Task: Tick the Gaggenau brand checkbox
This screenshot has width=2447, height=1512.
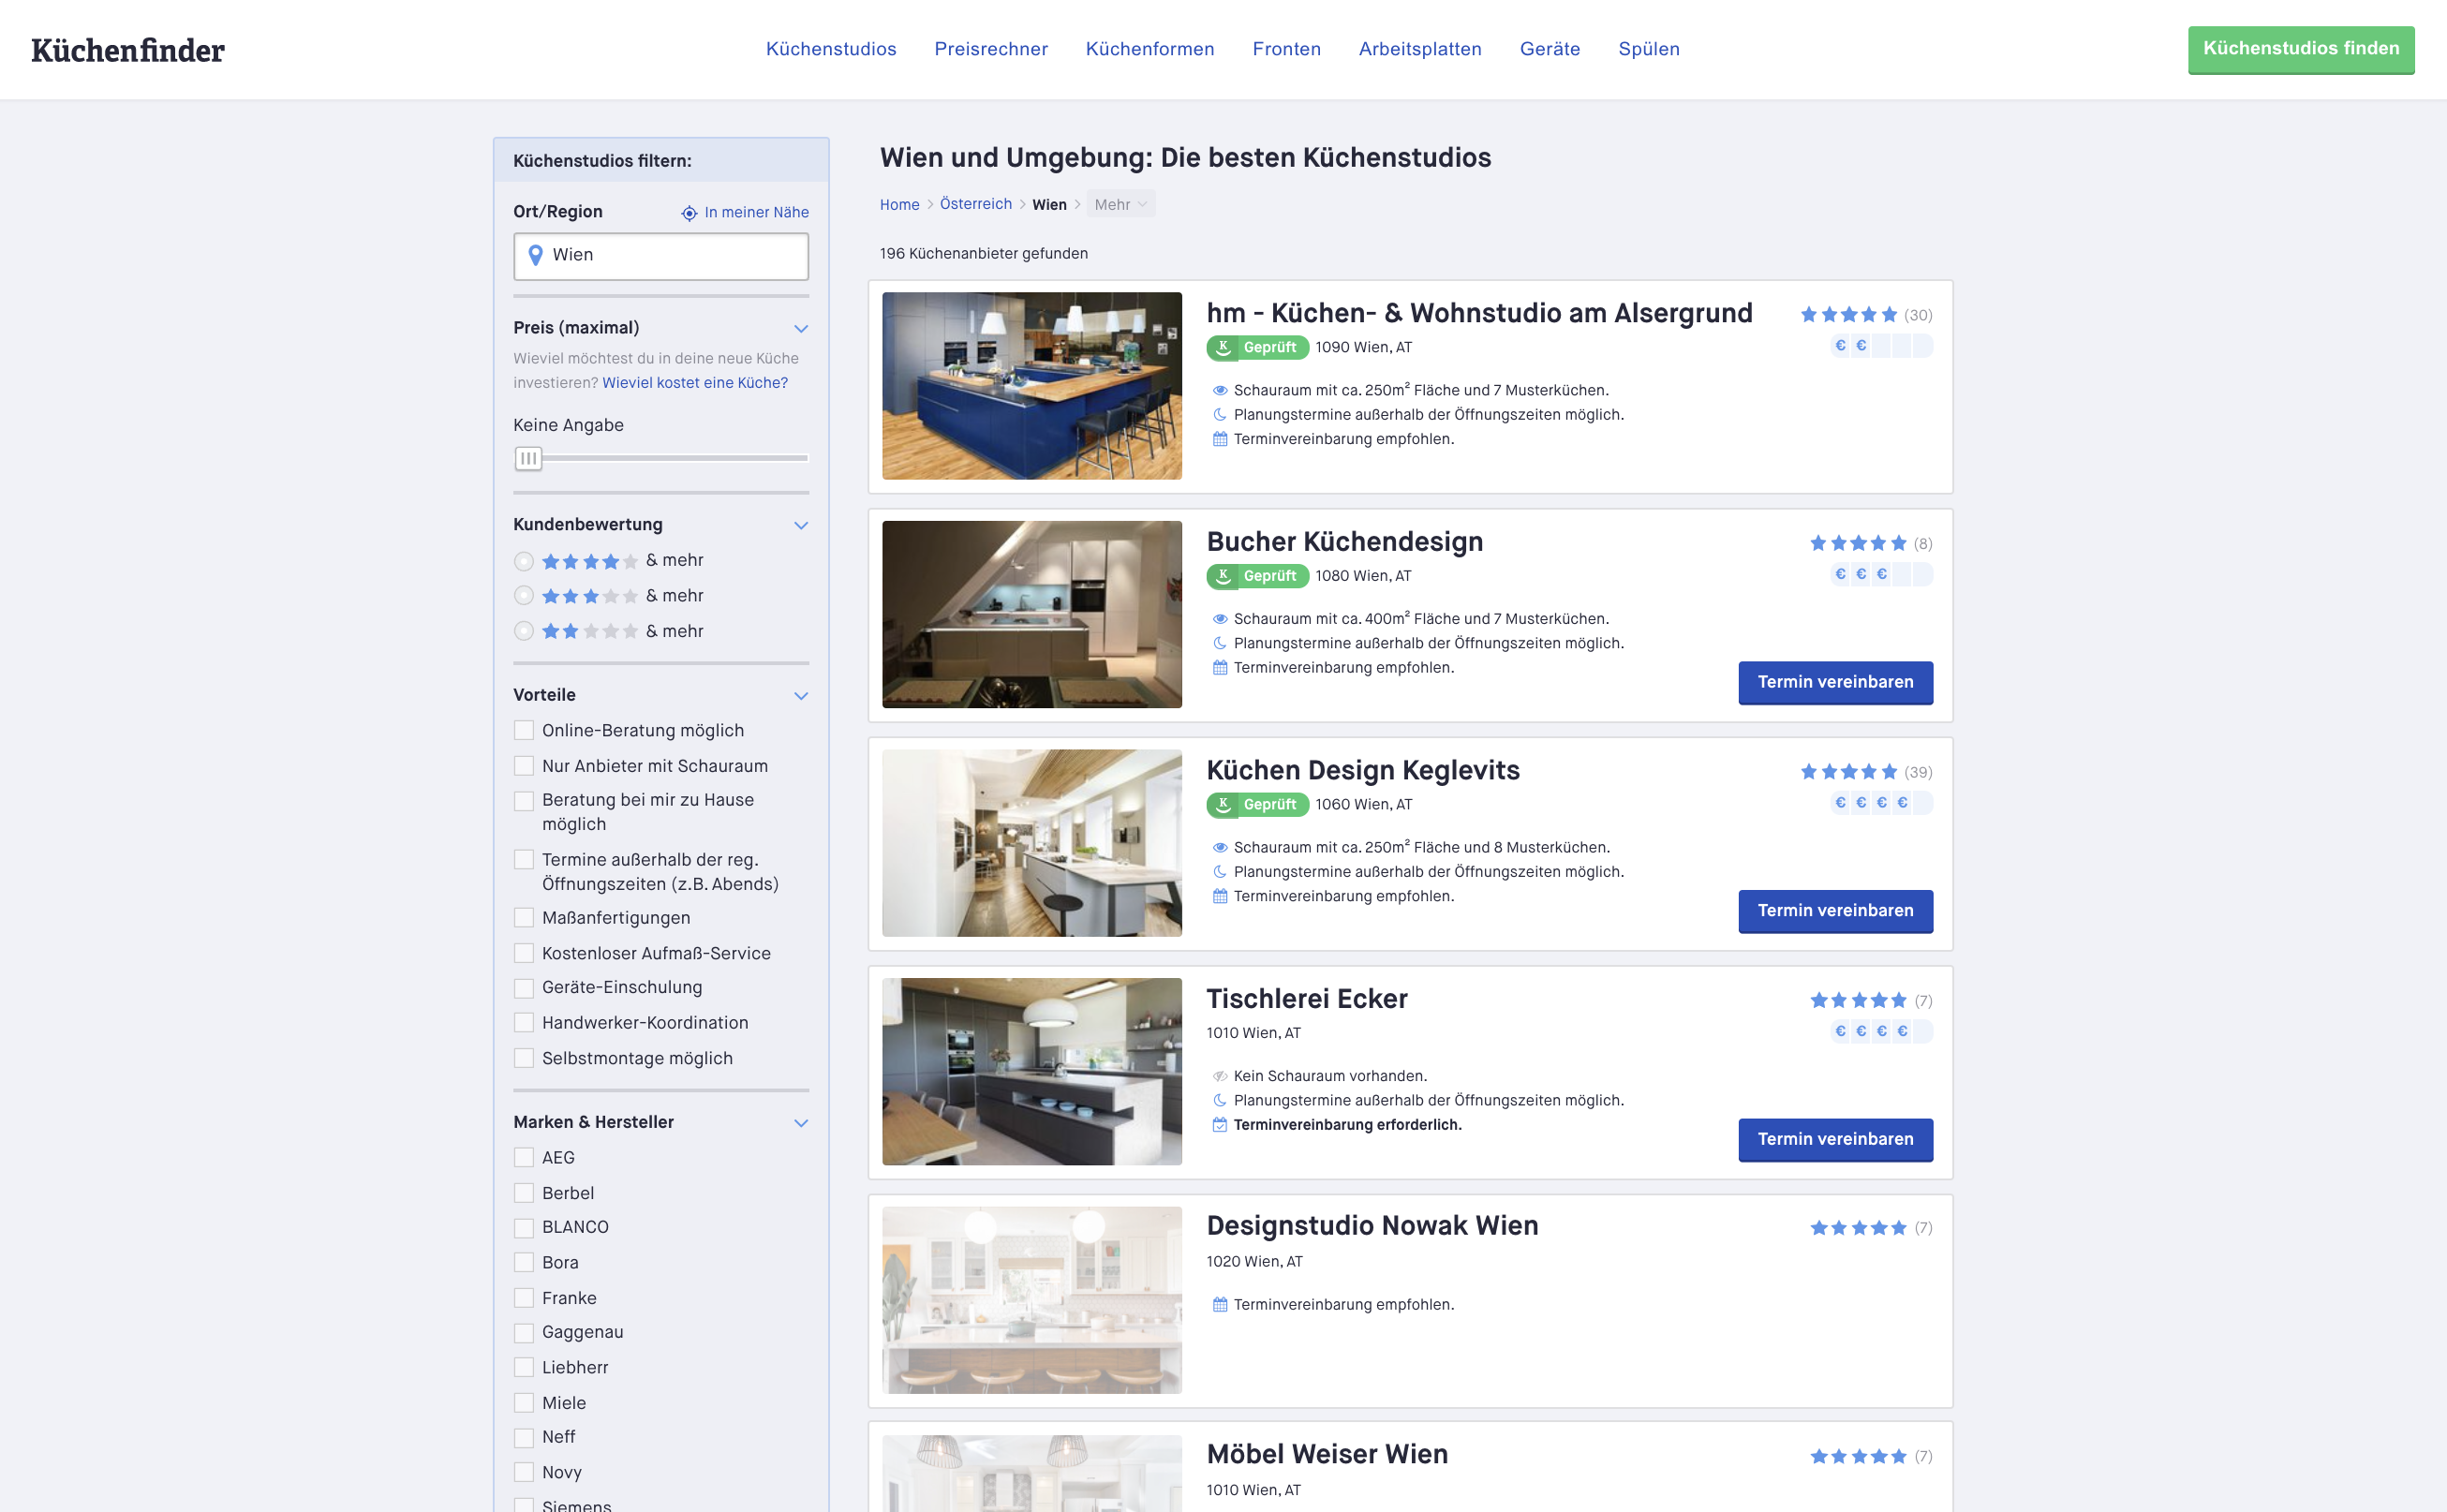Action: pos(523,1333)
